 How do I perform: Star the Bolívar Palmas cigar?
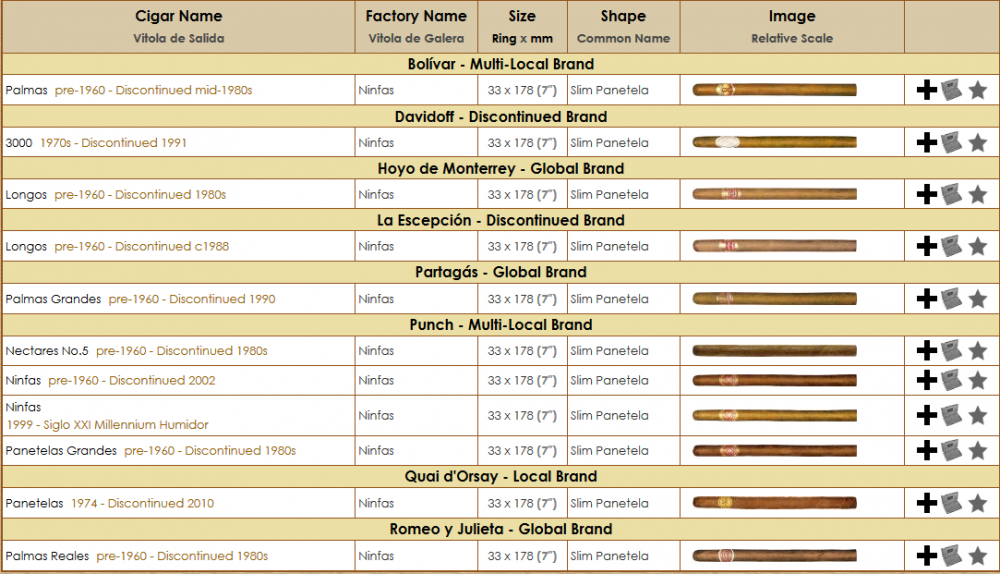tap(978, 90)
